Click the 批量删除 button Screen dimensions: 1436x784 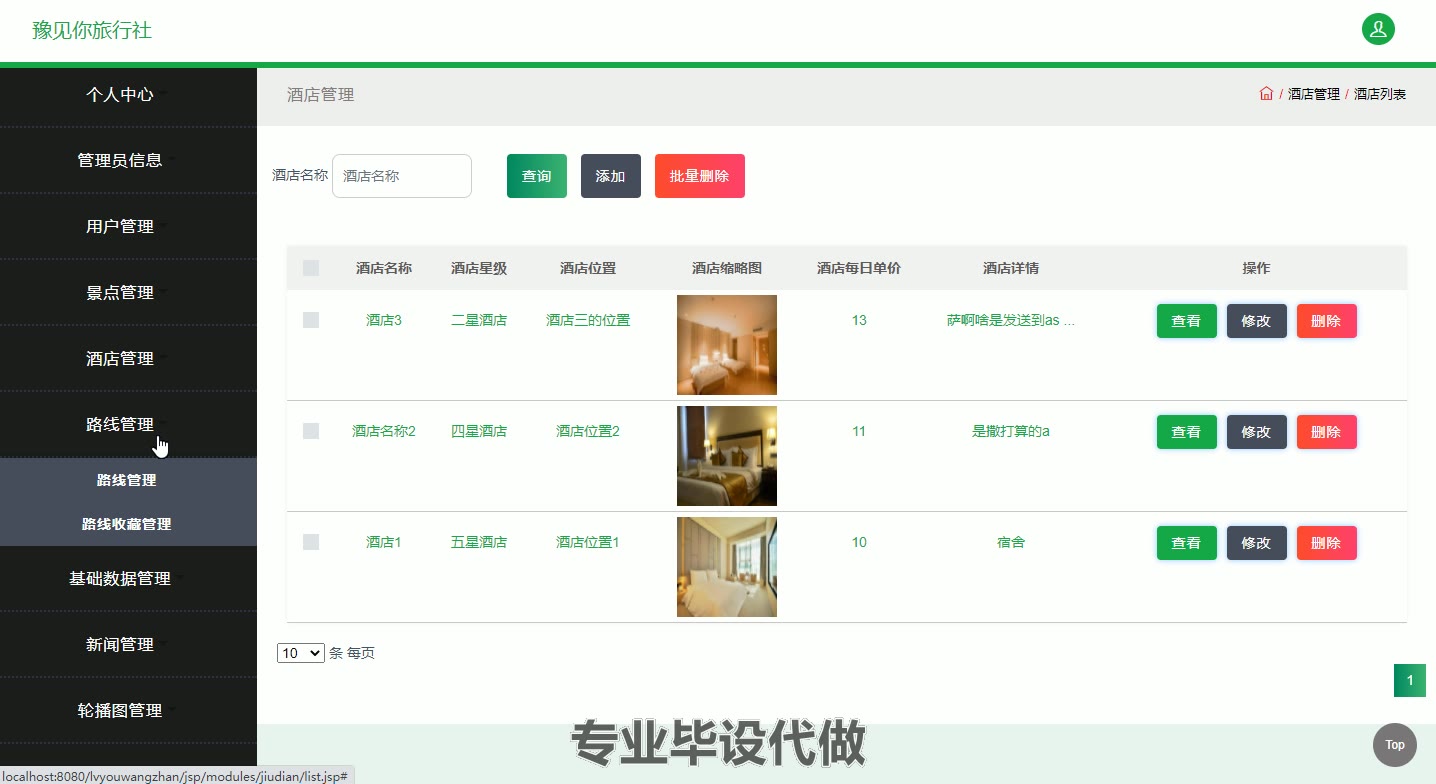tap(700, 176)
